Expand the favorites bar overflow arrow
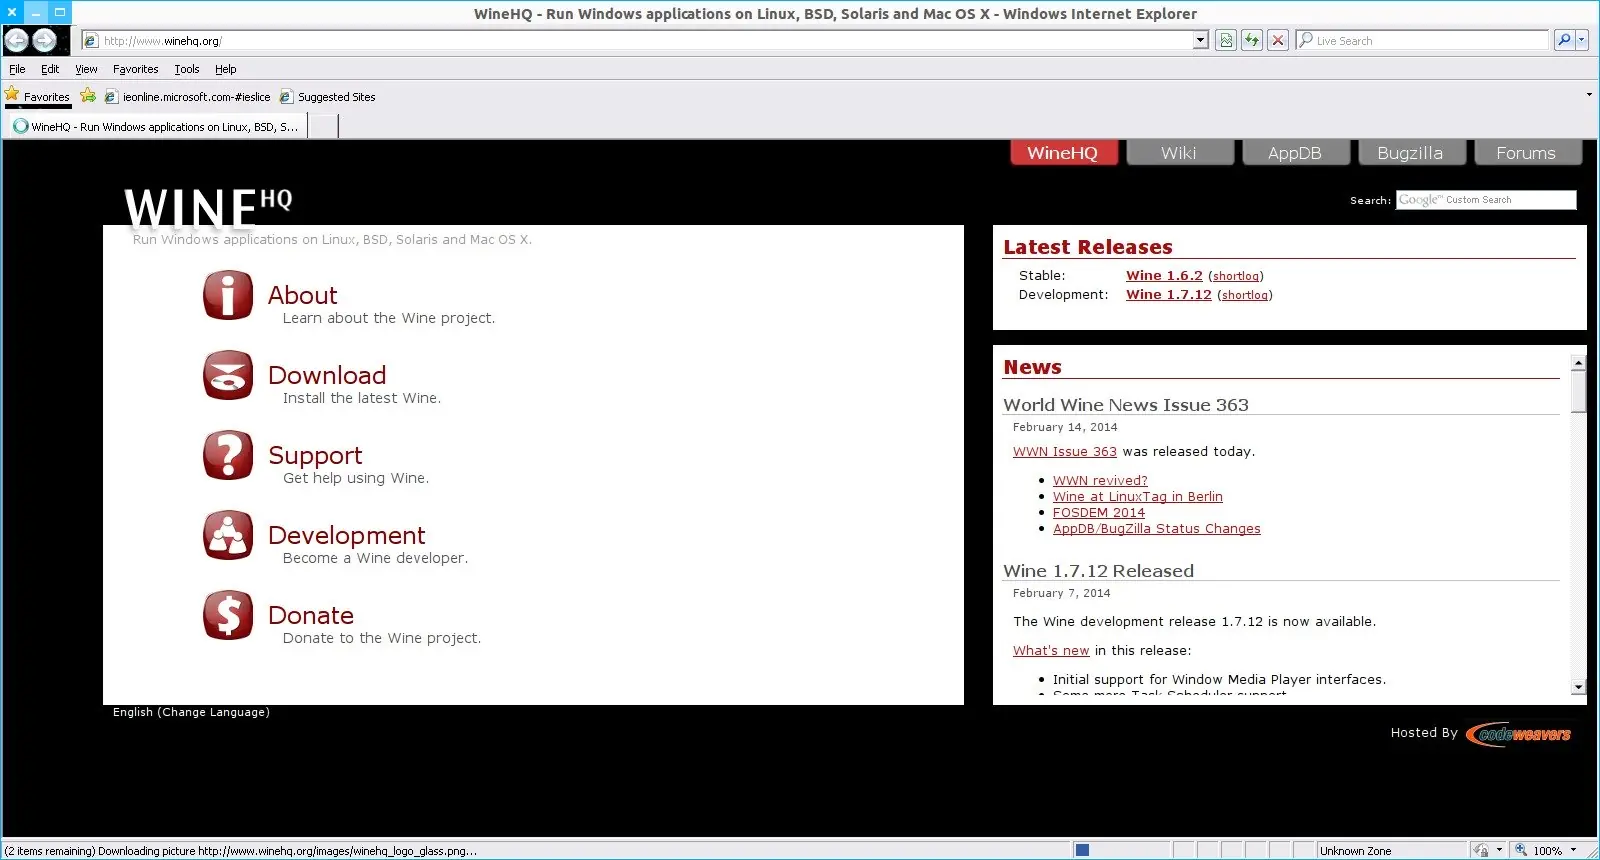The height and width of the screenshot is (860, 1600). tap(1589, 95)
